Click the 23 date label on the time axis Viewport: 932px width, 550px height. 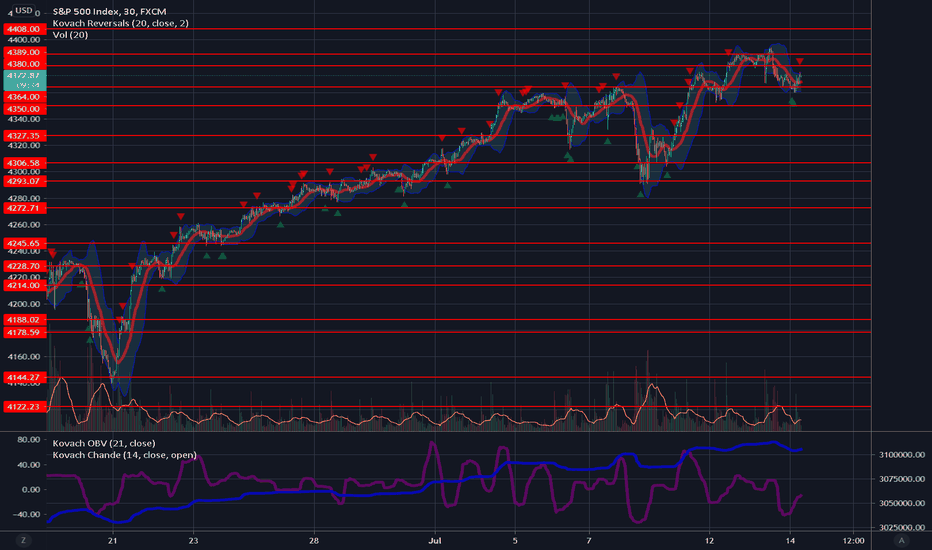[193, 540]
